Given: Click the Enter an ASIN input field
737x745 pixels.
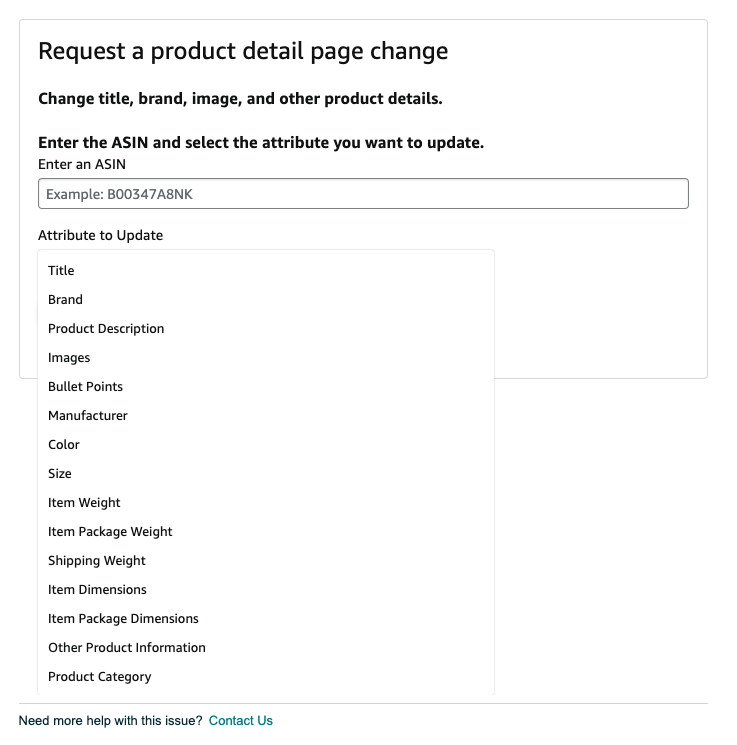Looking at the screenshot, I should 363,194.
